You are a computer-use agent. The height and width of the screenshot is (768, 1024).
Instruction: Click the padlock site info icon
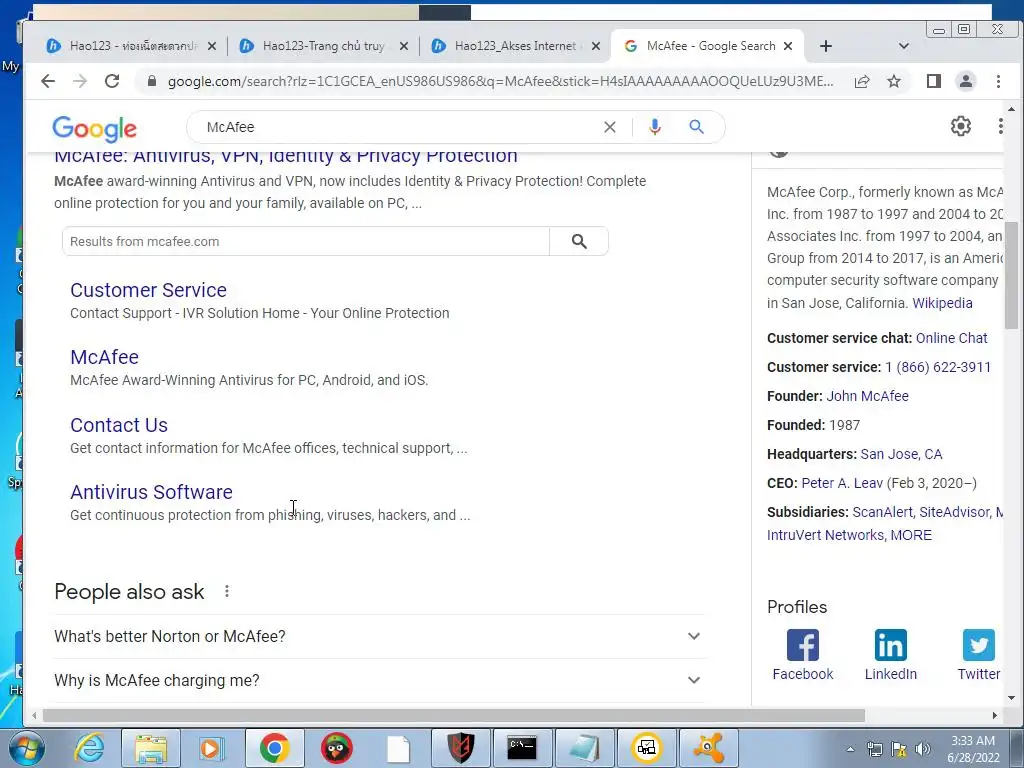pos(152,81)
